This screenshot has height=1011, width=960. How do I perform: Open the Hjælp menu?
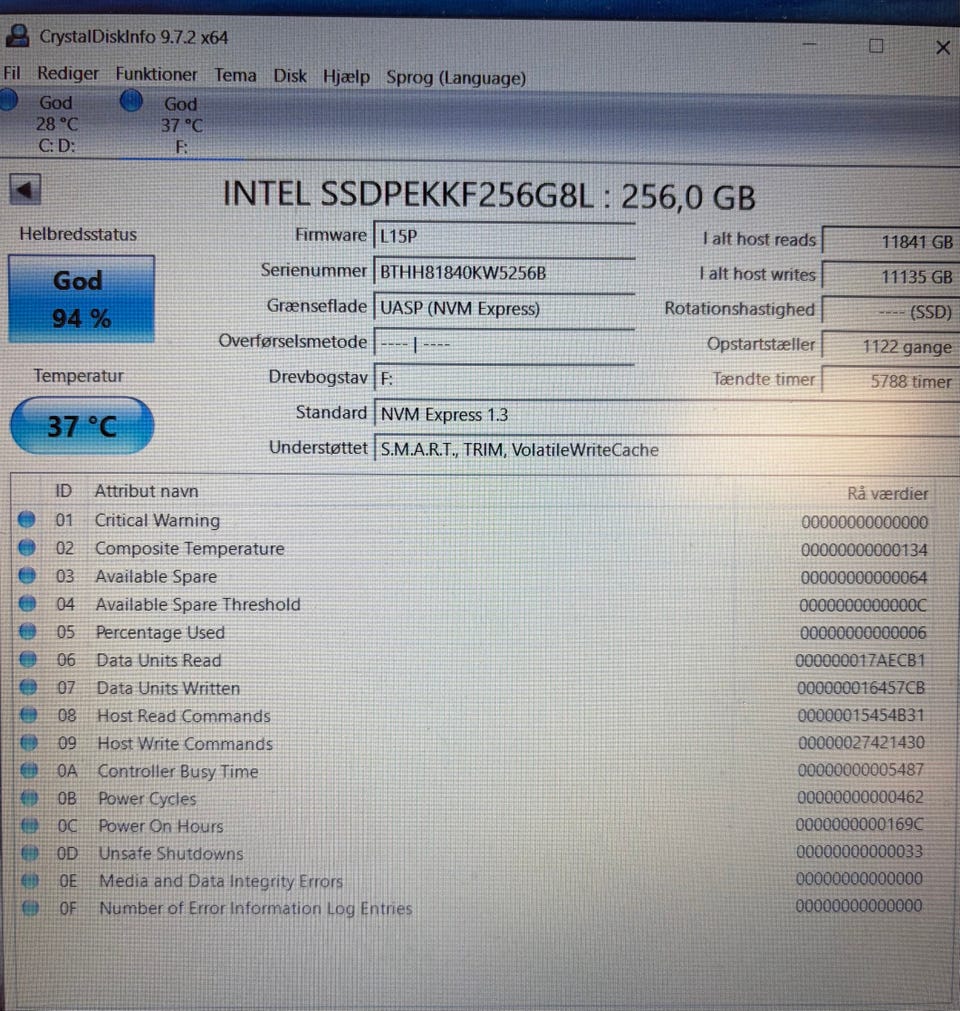click(x=346, y=77)
